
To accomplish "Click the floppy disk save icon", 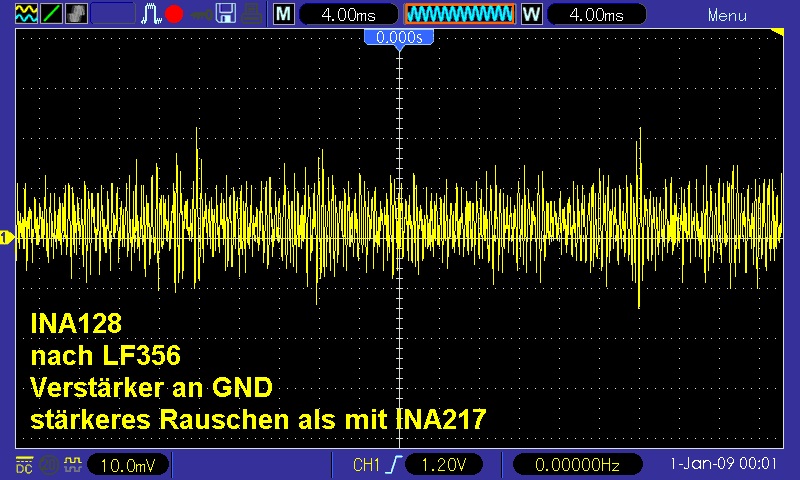I will [226, 14].
